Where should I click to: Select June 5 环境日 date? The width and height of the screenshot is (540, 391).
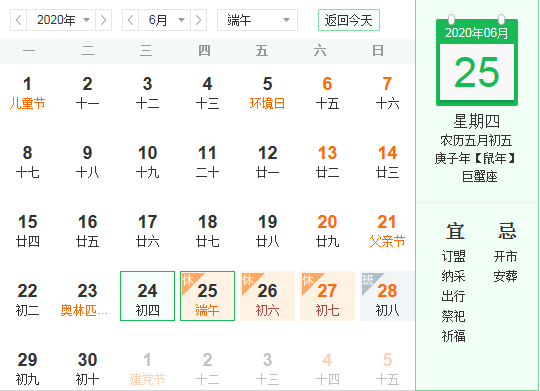coord(267,93)
